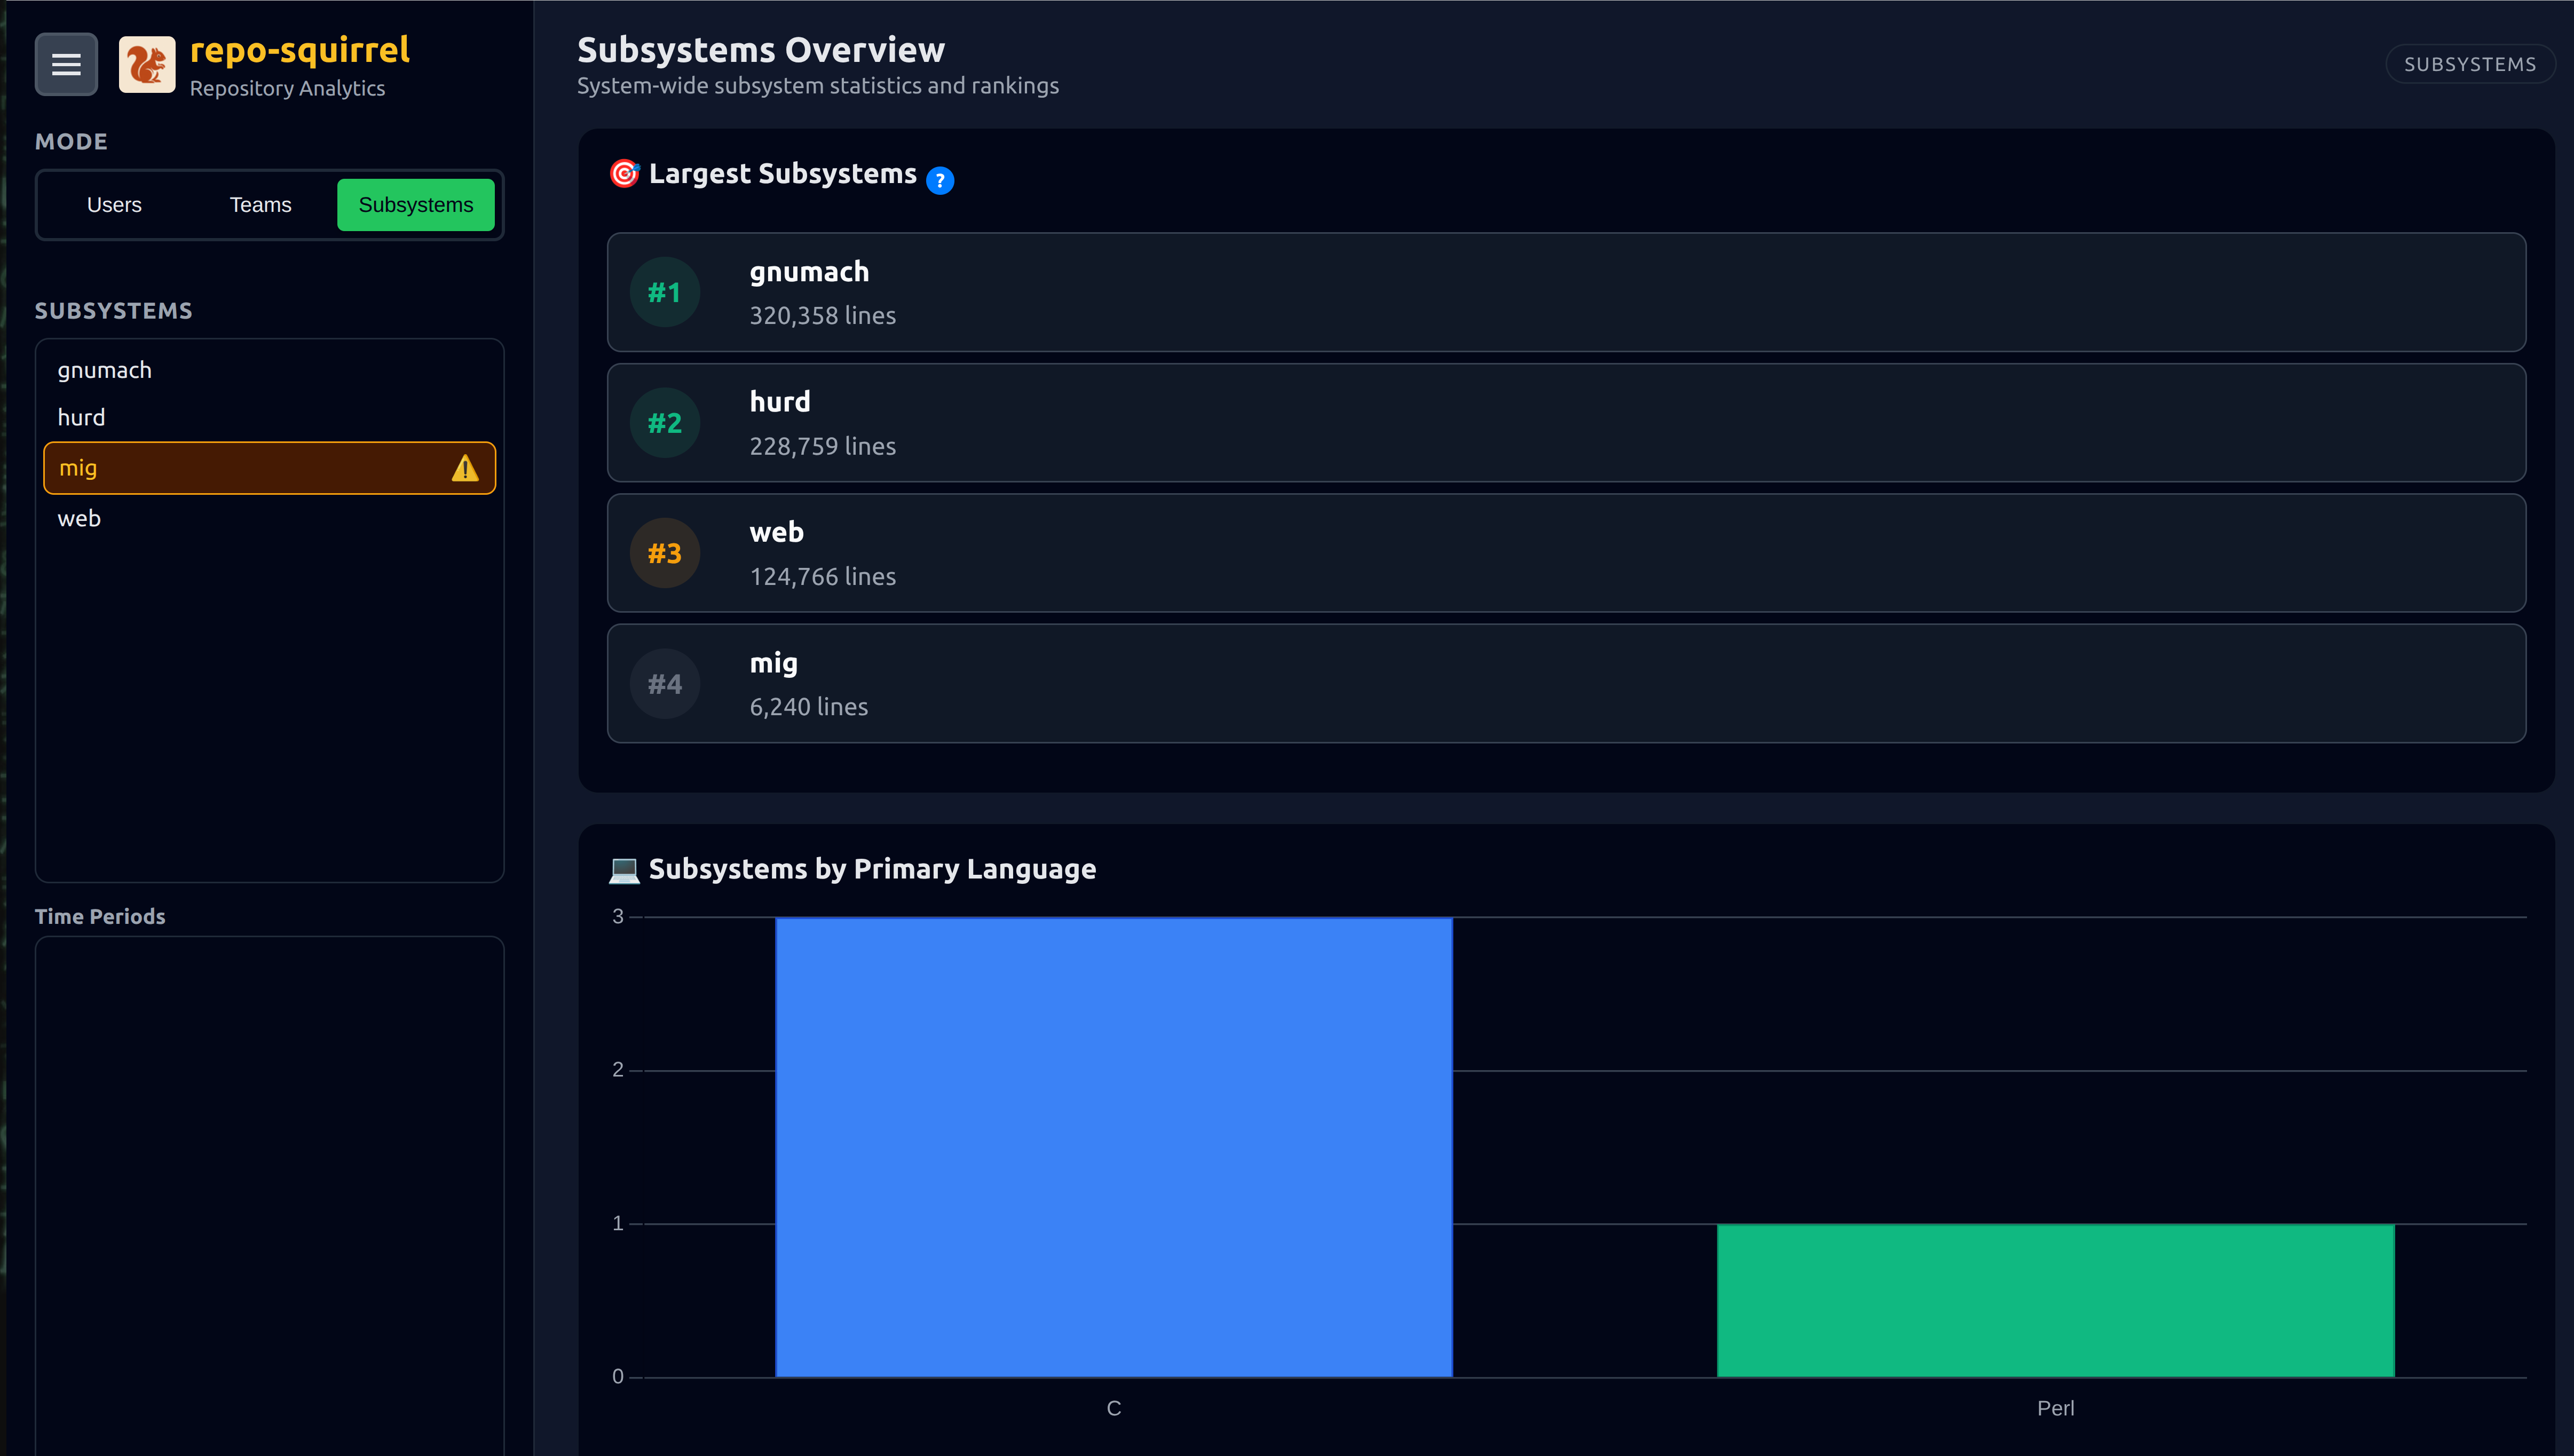
Task: Switch mode to Users
Action: [x=113, y=204]
